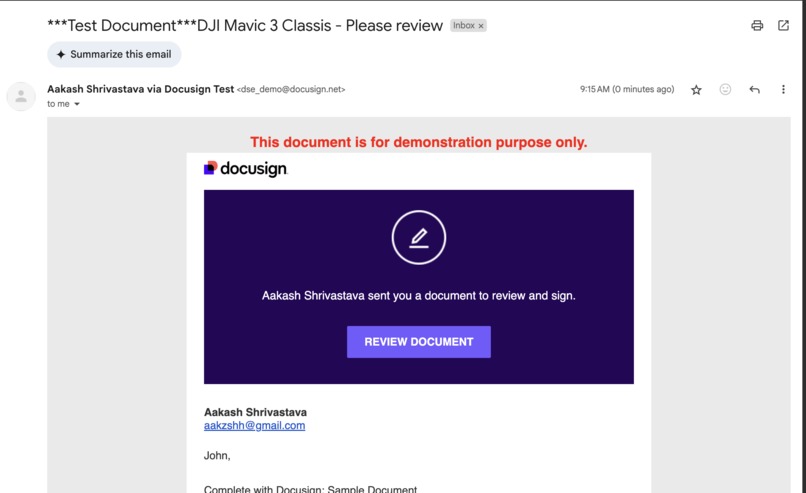Click the pen signature circle icon

tap(418, 238)
